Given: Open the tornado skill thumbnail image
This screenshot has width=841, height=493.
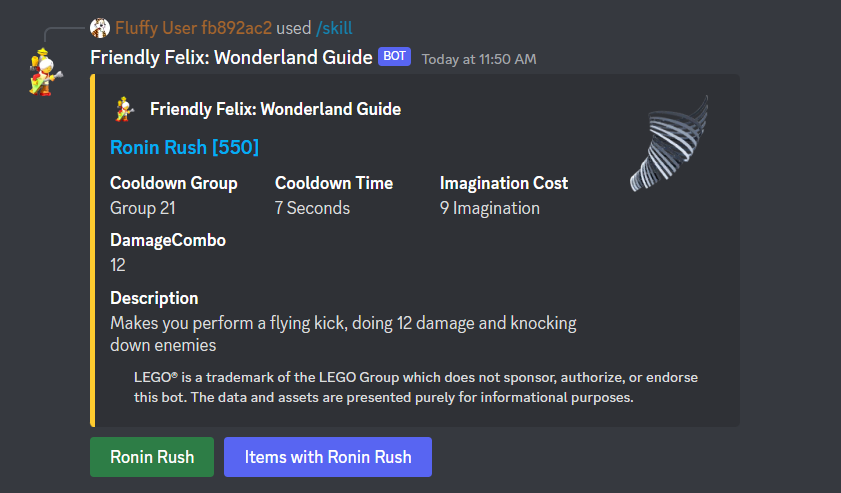Looking at the screenshot, I should [x=670, y=143].
